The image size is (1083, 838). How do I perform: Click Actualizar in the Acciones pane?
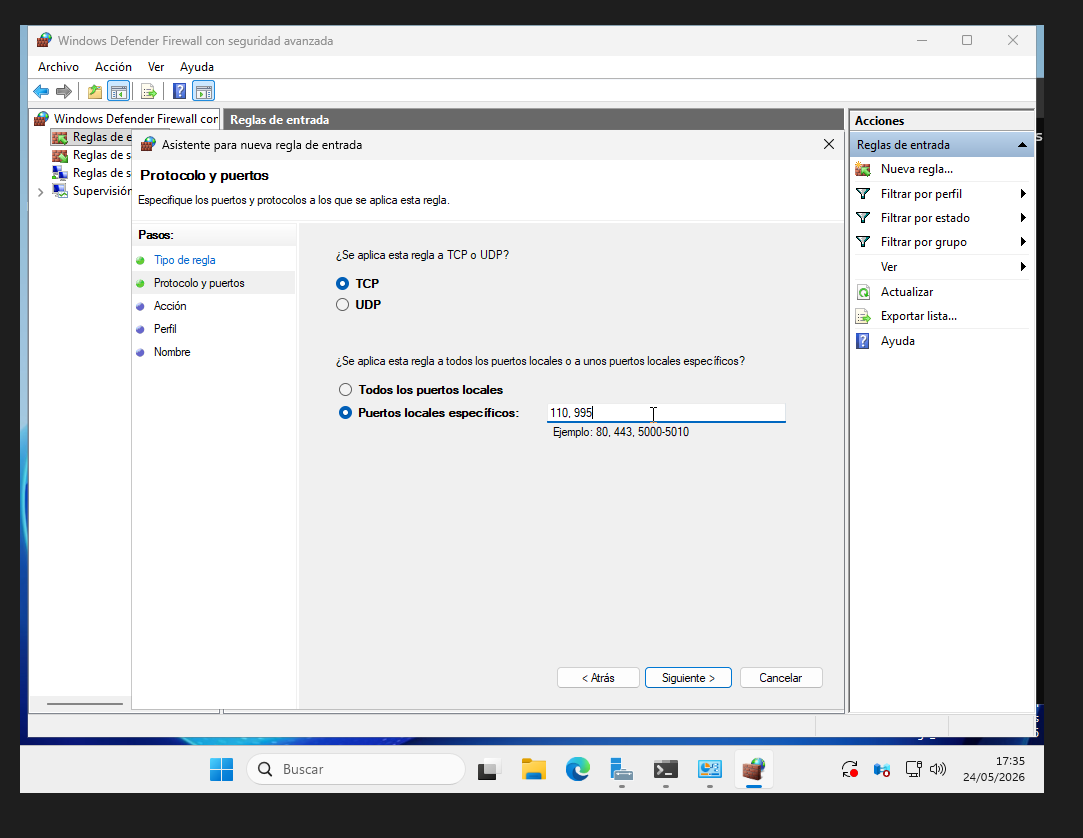(907, 292)
